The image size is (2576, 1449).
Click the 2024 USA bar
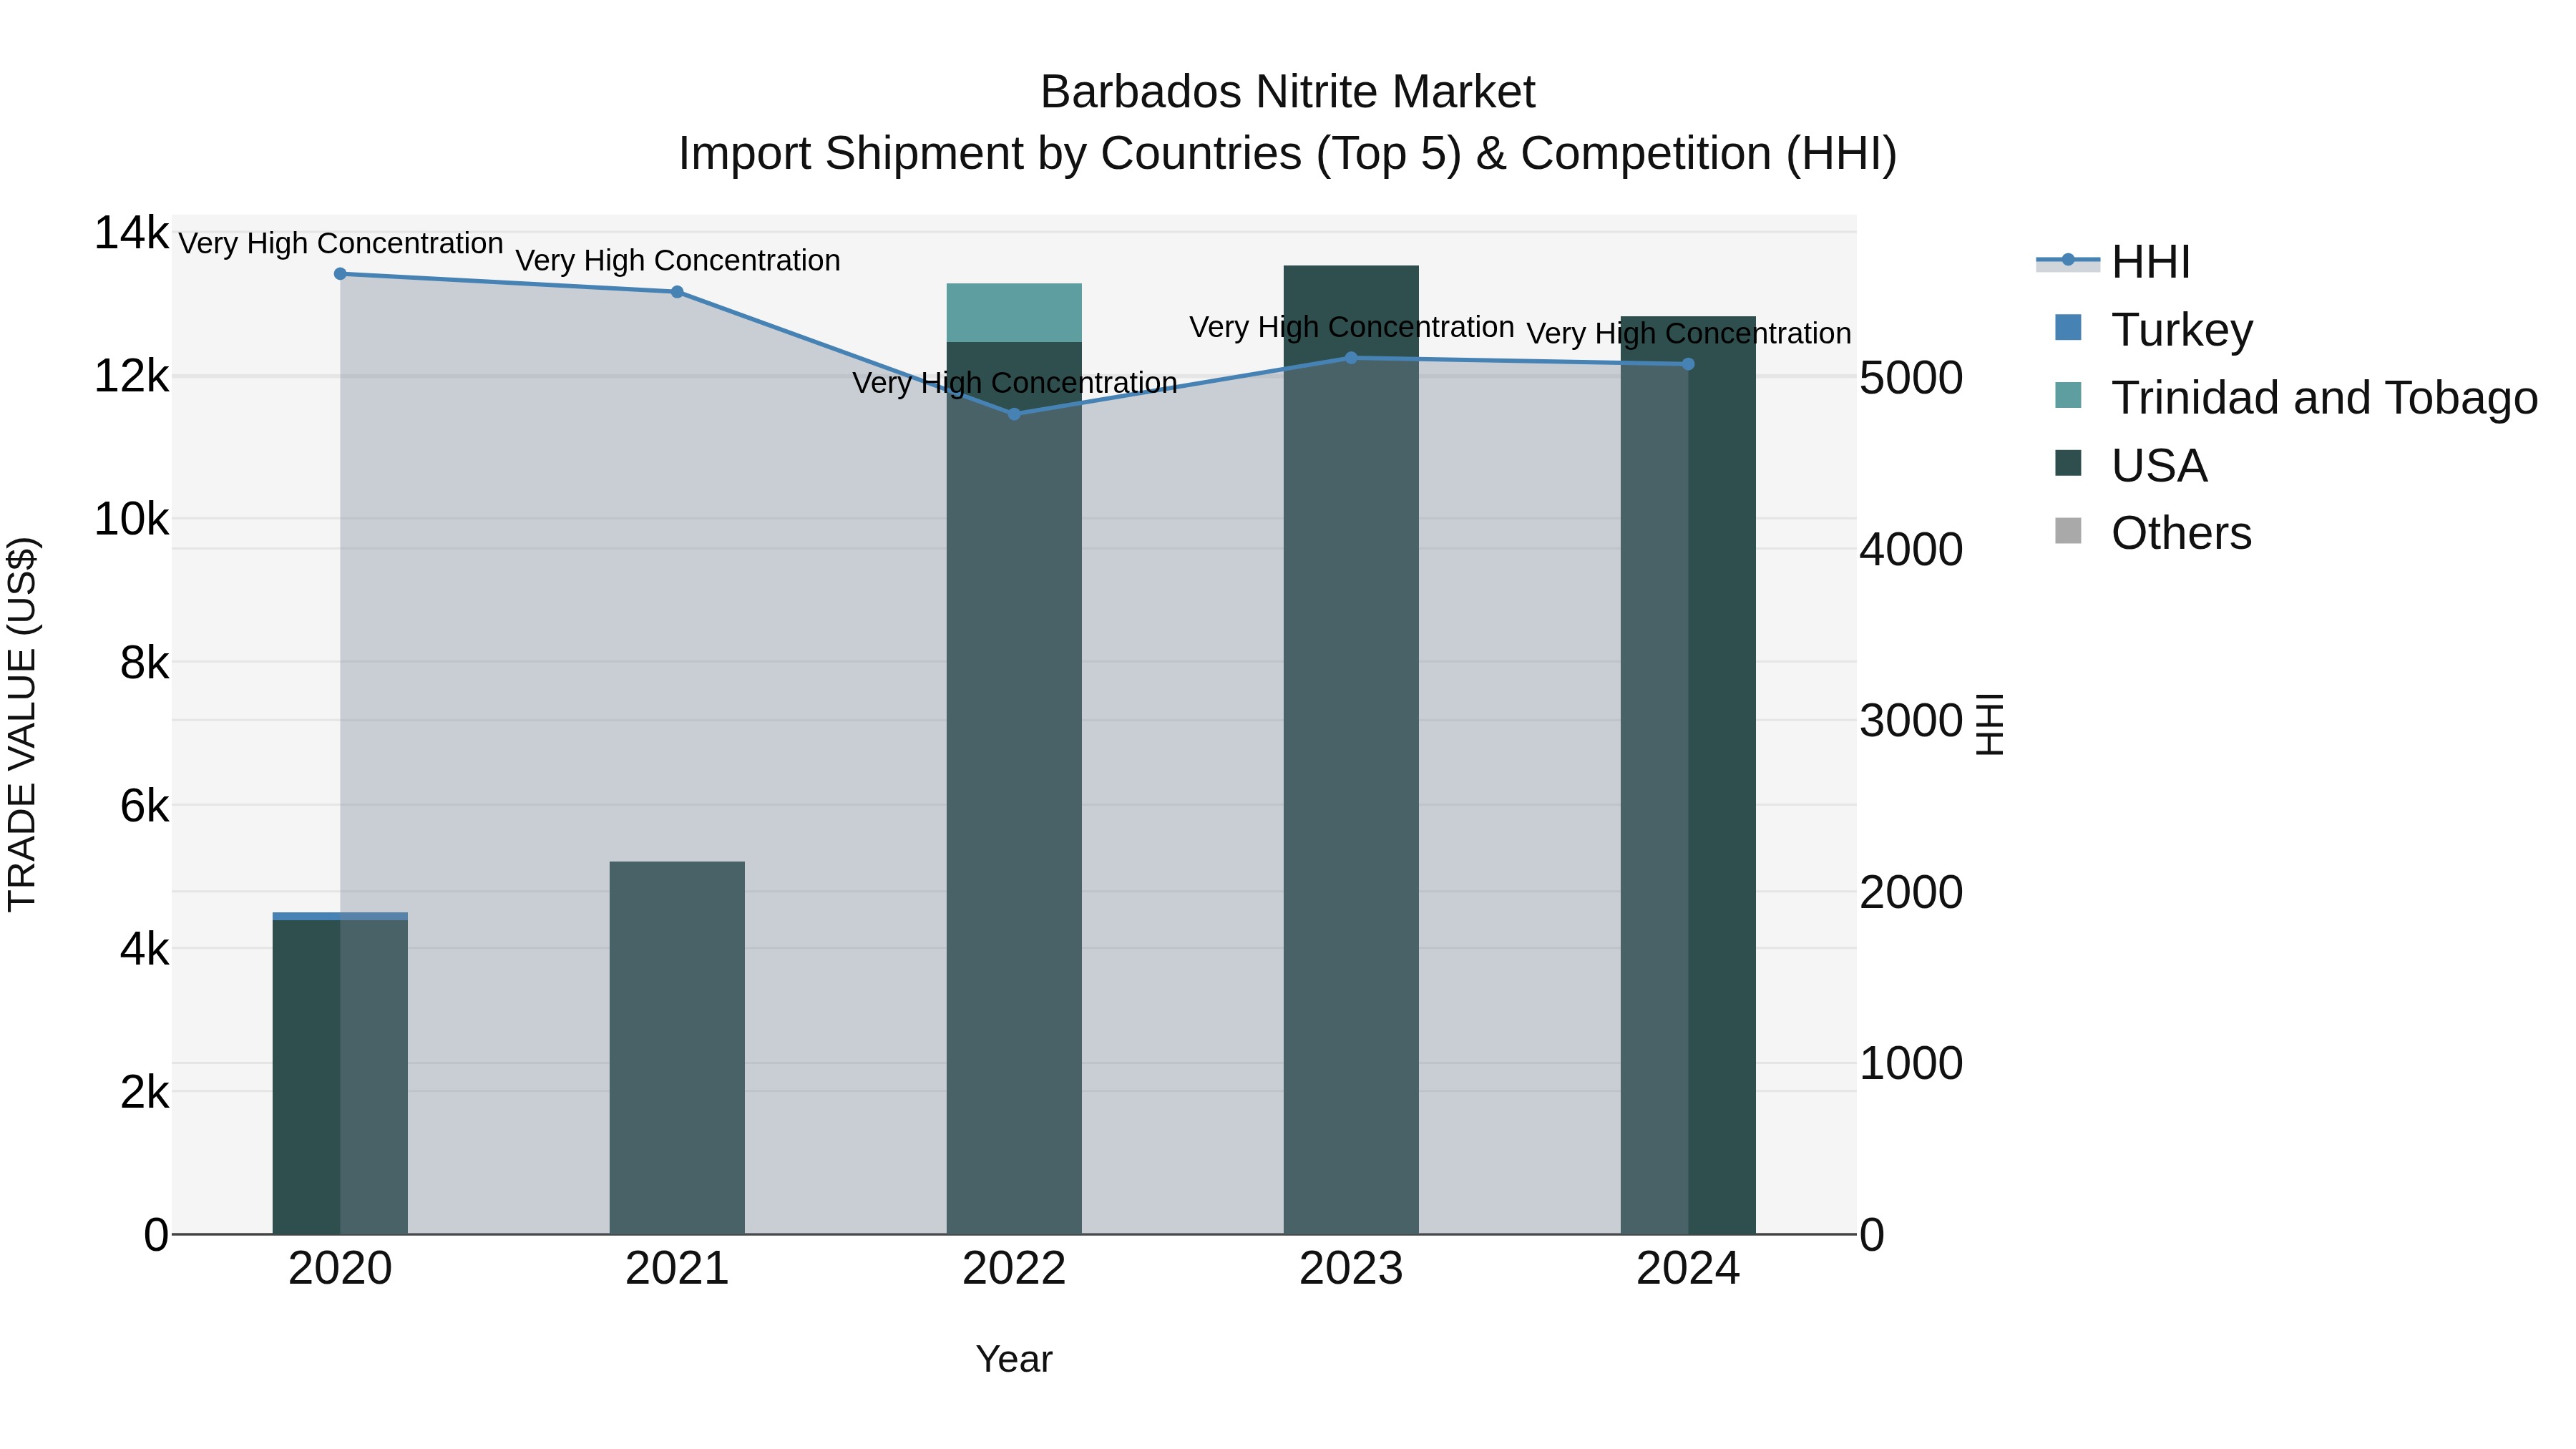click(x=1688, y=775)
